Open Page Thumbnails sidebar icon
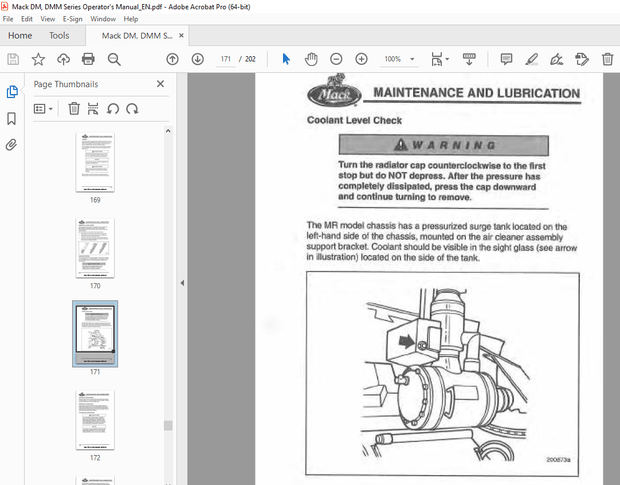The image size is (620, 485). (x=12, y=92)
